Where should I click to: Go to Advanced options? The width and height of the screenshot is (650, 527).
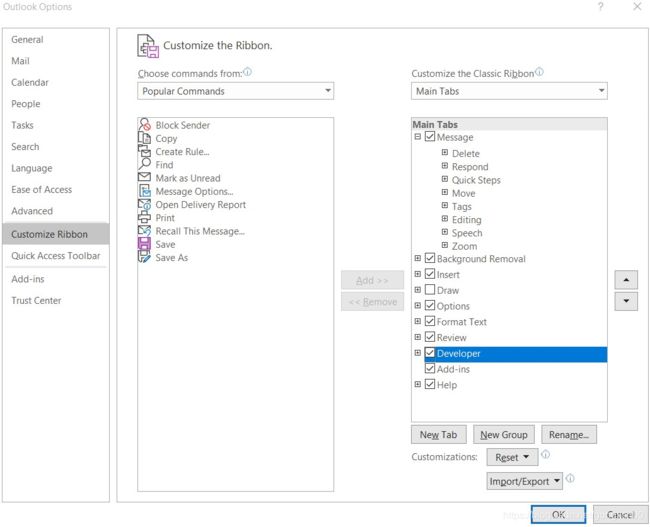pos(56,211)
